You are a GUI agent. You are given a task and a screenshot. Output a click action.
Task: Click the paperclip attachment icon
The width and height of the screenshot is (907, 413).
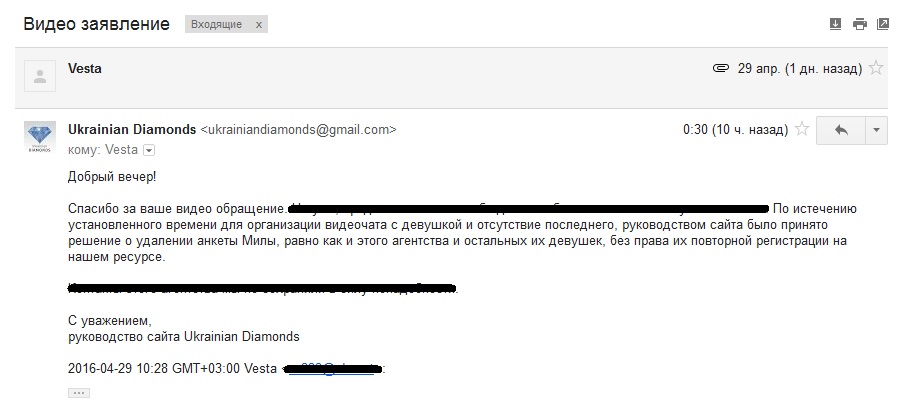click(719, 69)
